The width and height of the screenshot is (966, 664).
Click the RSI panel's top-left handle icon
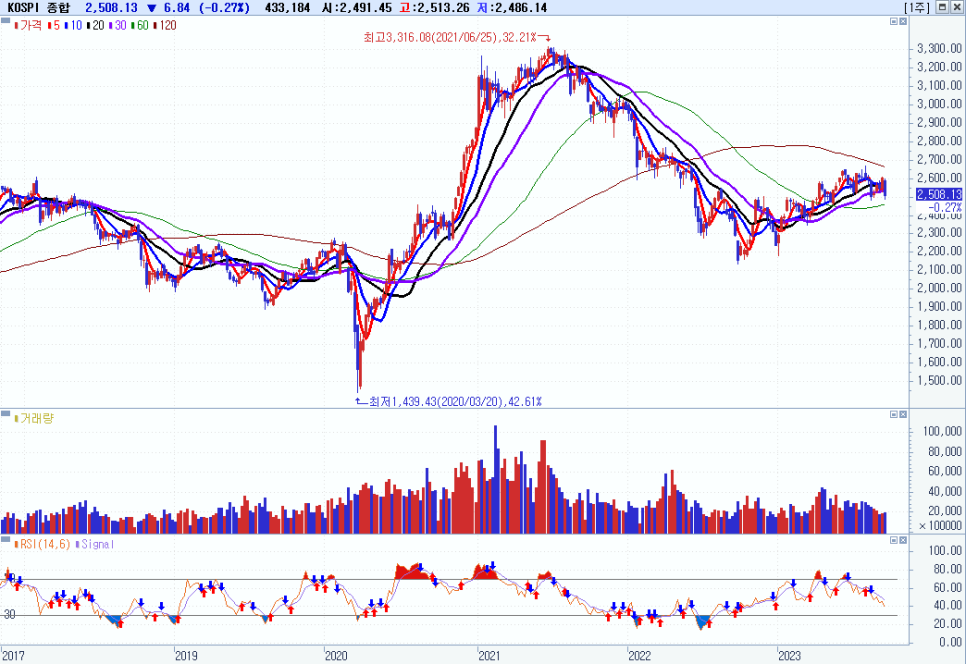click(6, 539)
